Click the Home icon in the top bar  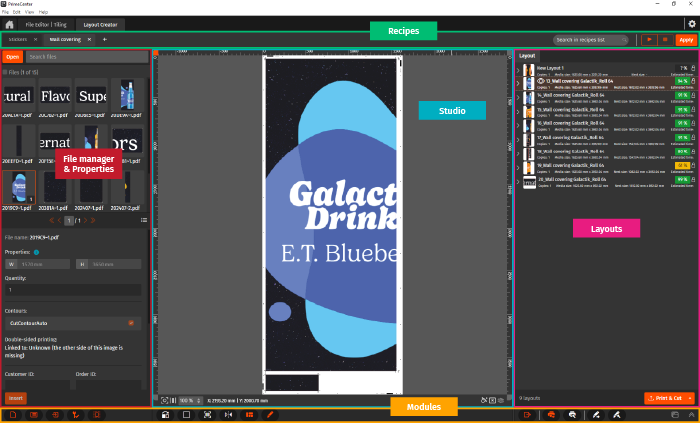[9, 23]
